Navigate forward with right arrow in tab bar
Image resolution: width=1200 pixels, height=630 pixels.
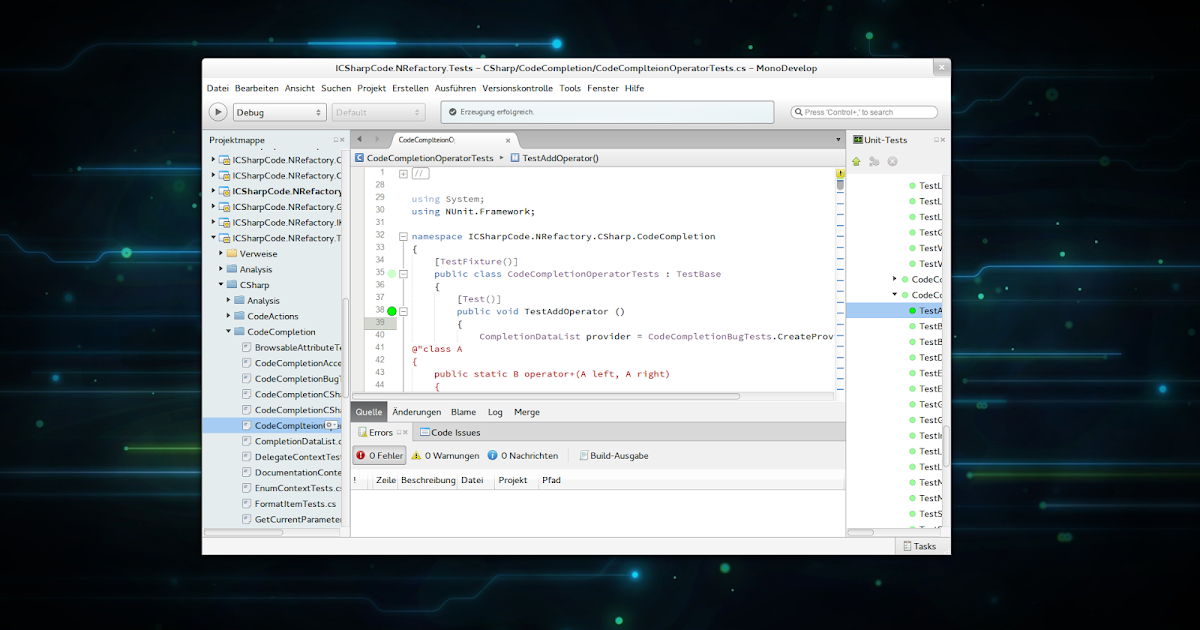pyautogui.click(x=377, y=139)
